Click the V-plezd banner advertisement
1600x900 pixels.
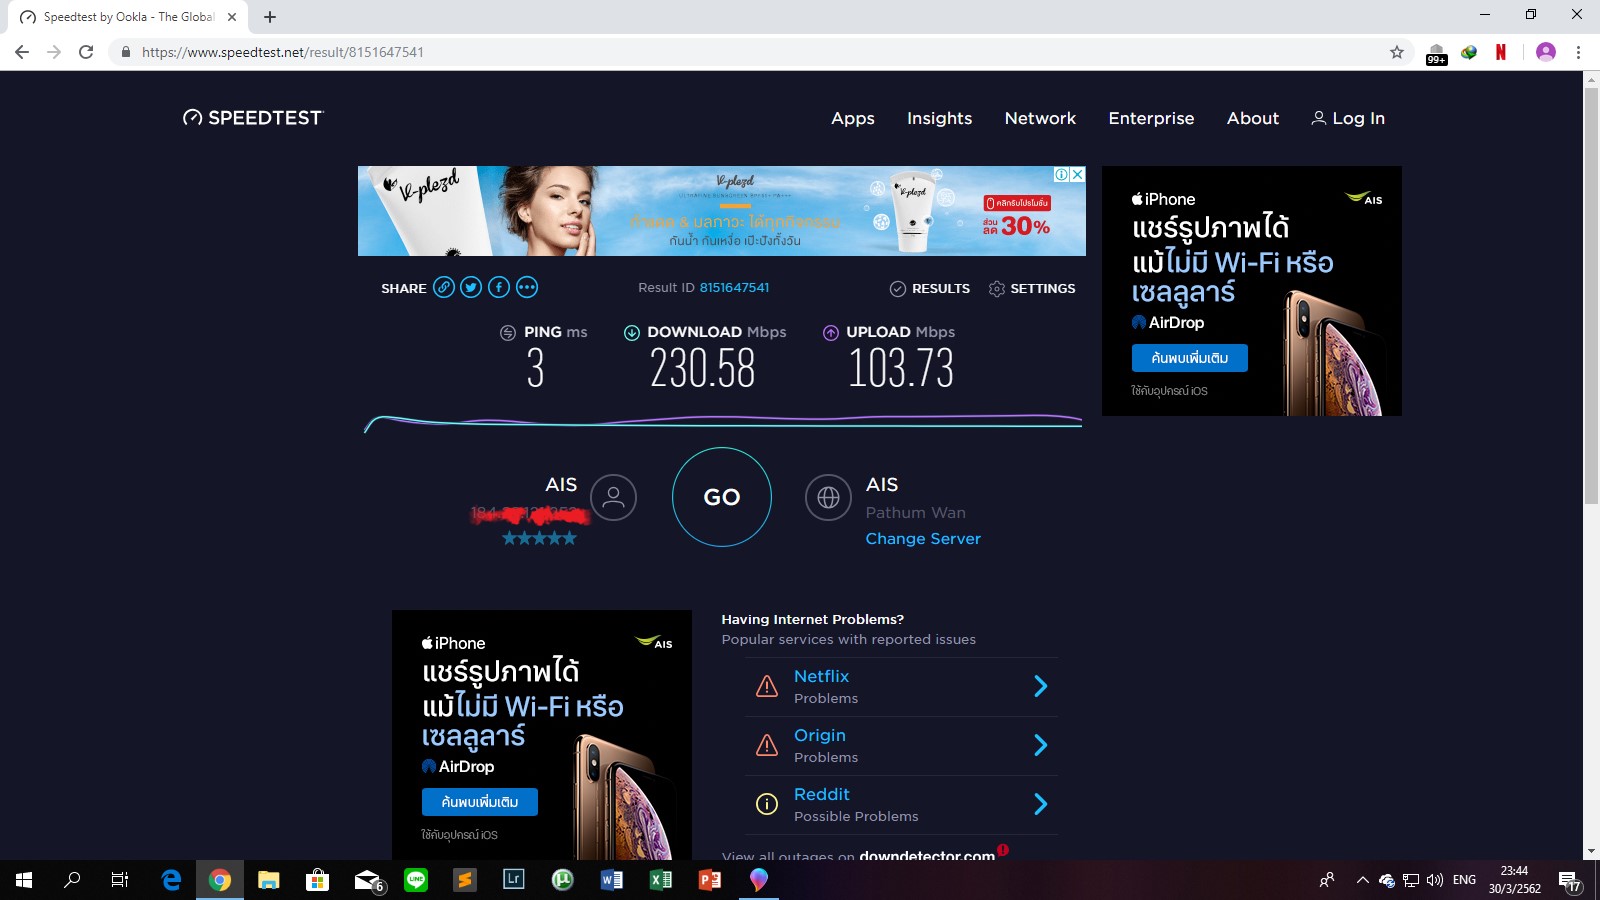coord(721,211)
